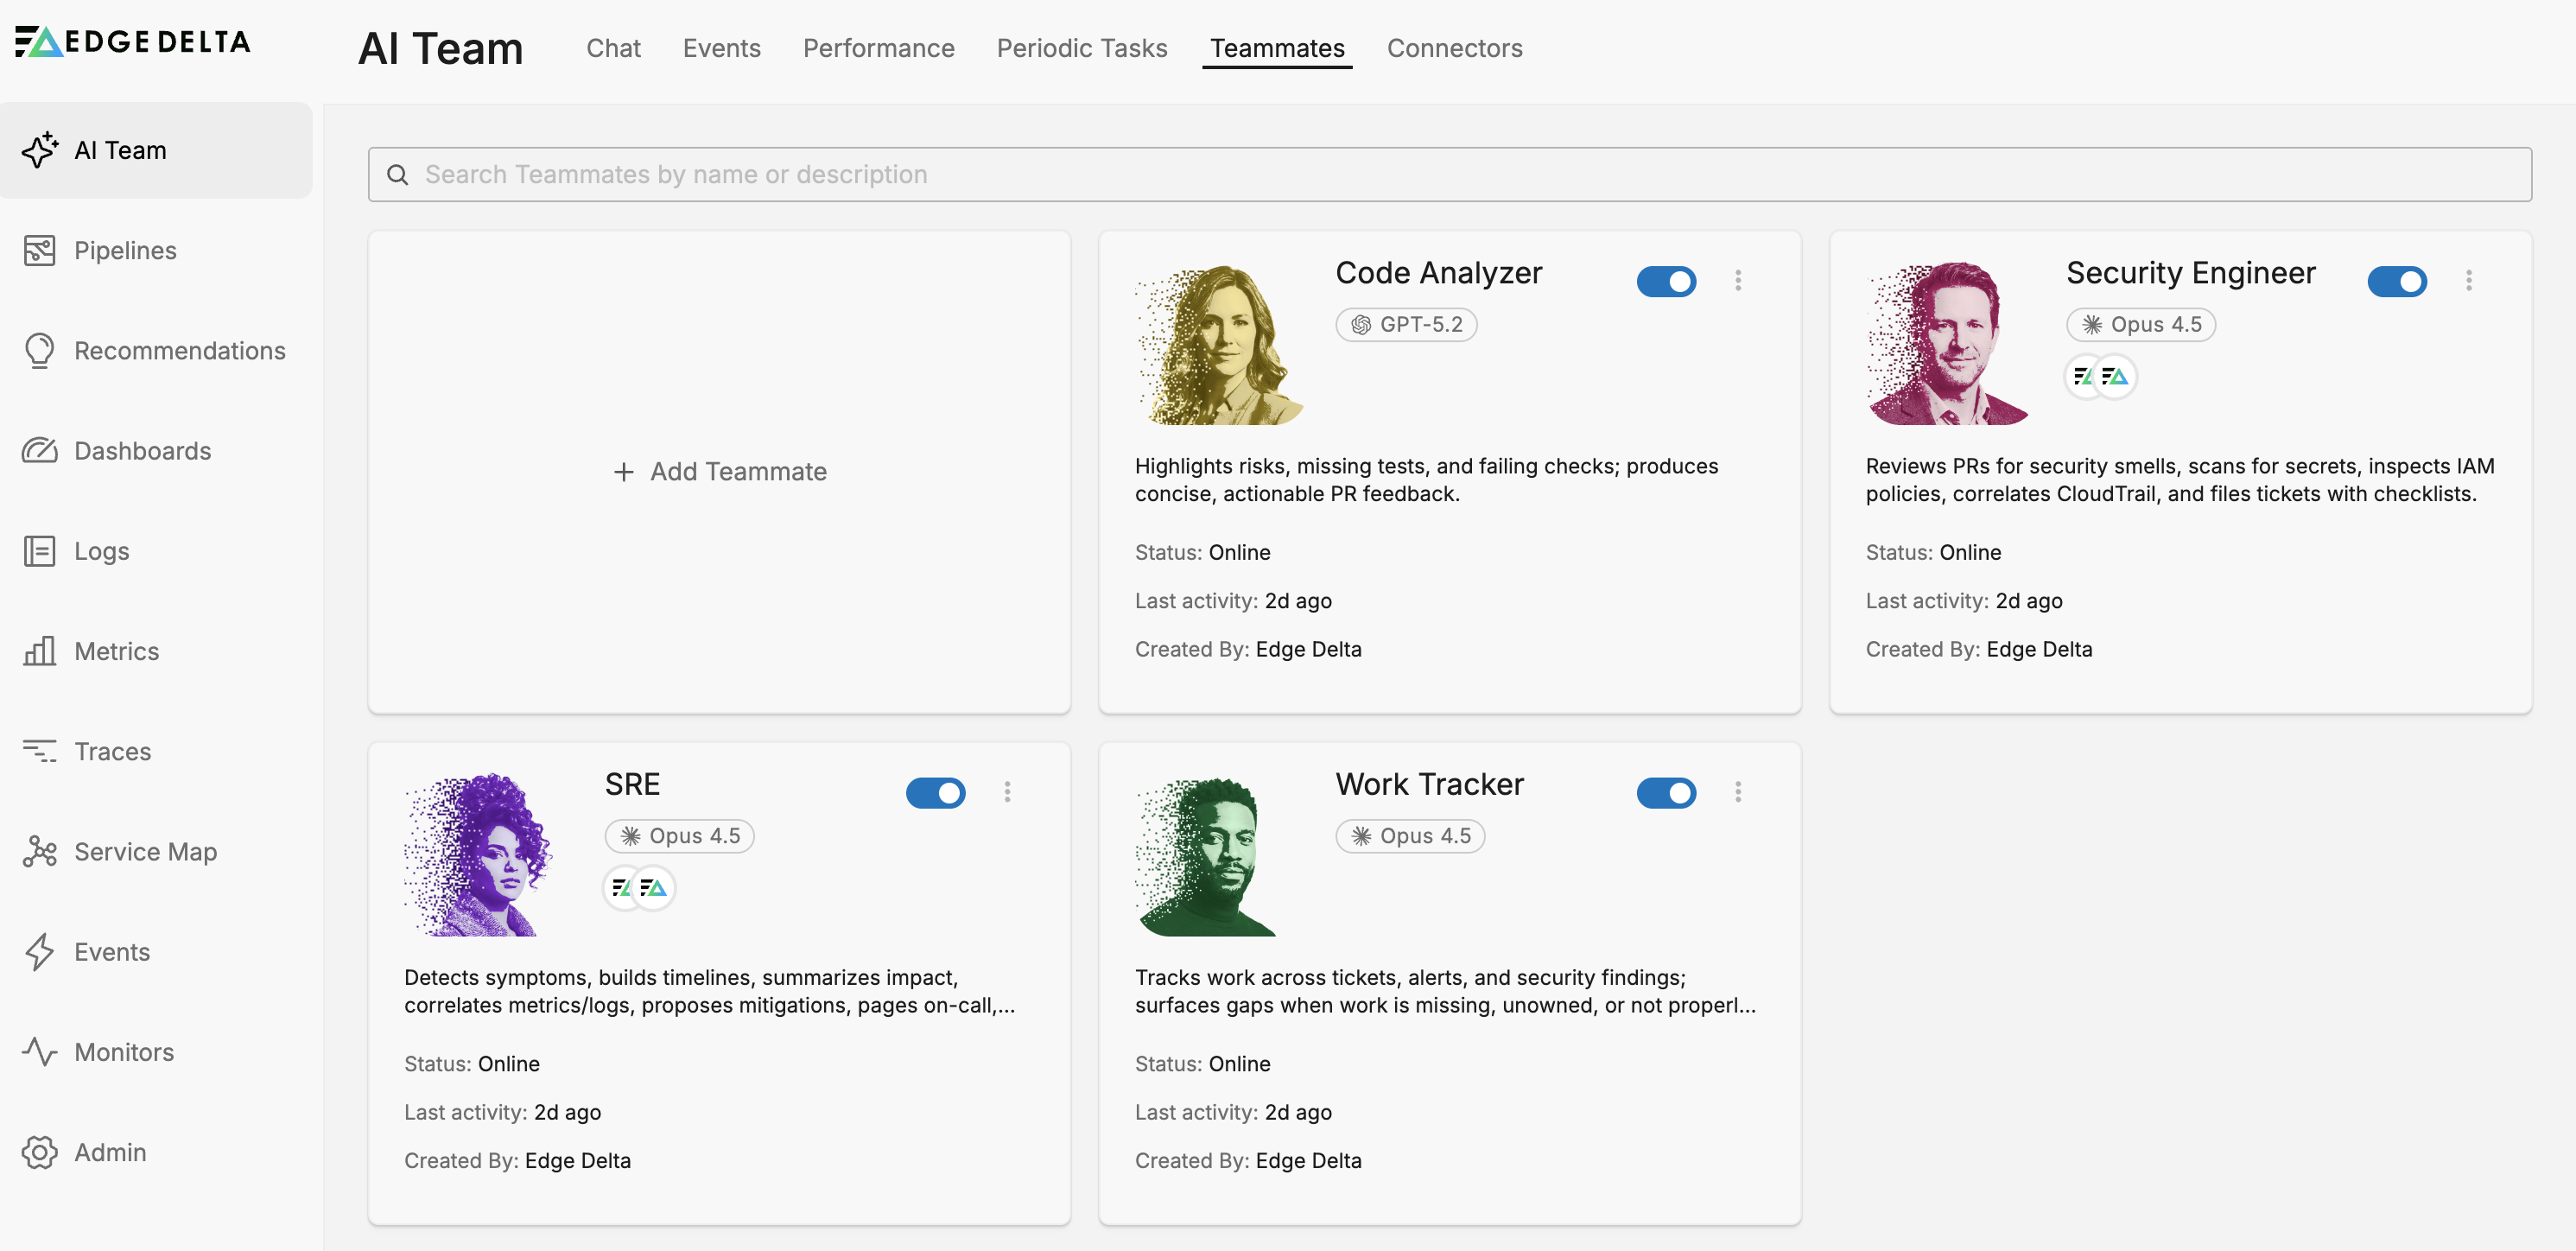The image size is (2576, 1251).
Task: Open Pipelines from the sidebar icon
Action: 39,250
